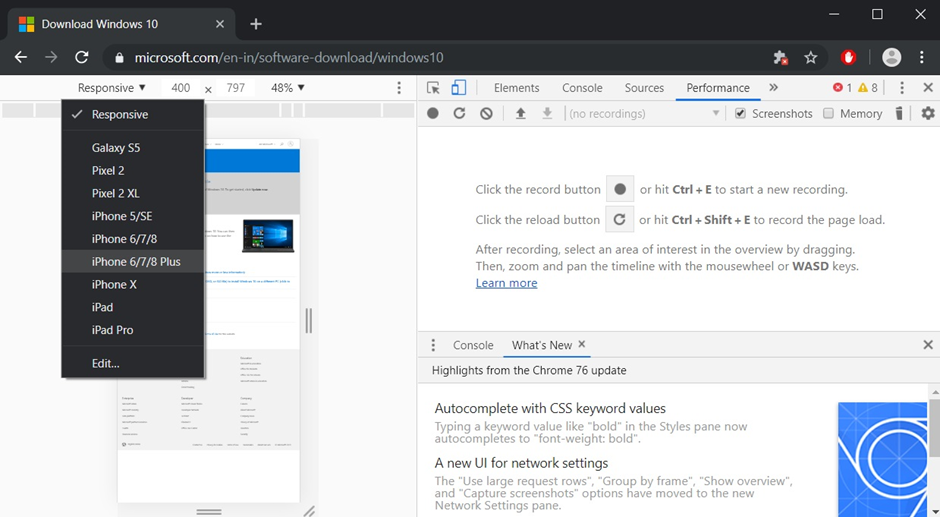Activate the inspect element picker icon
This screenshot has height=517, width=940.
[x=433, y=88]
